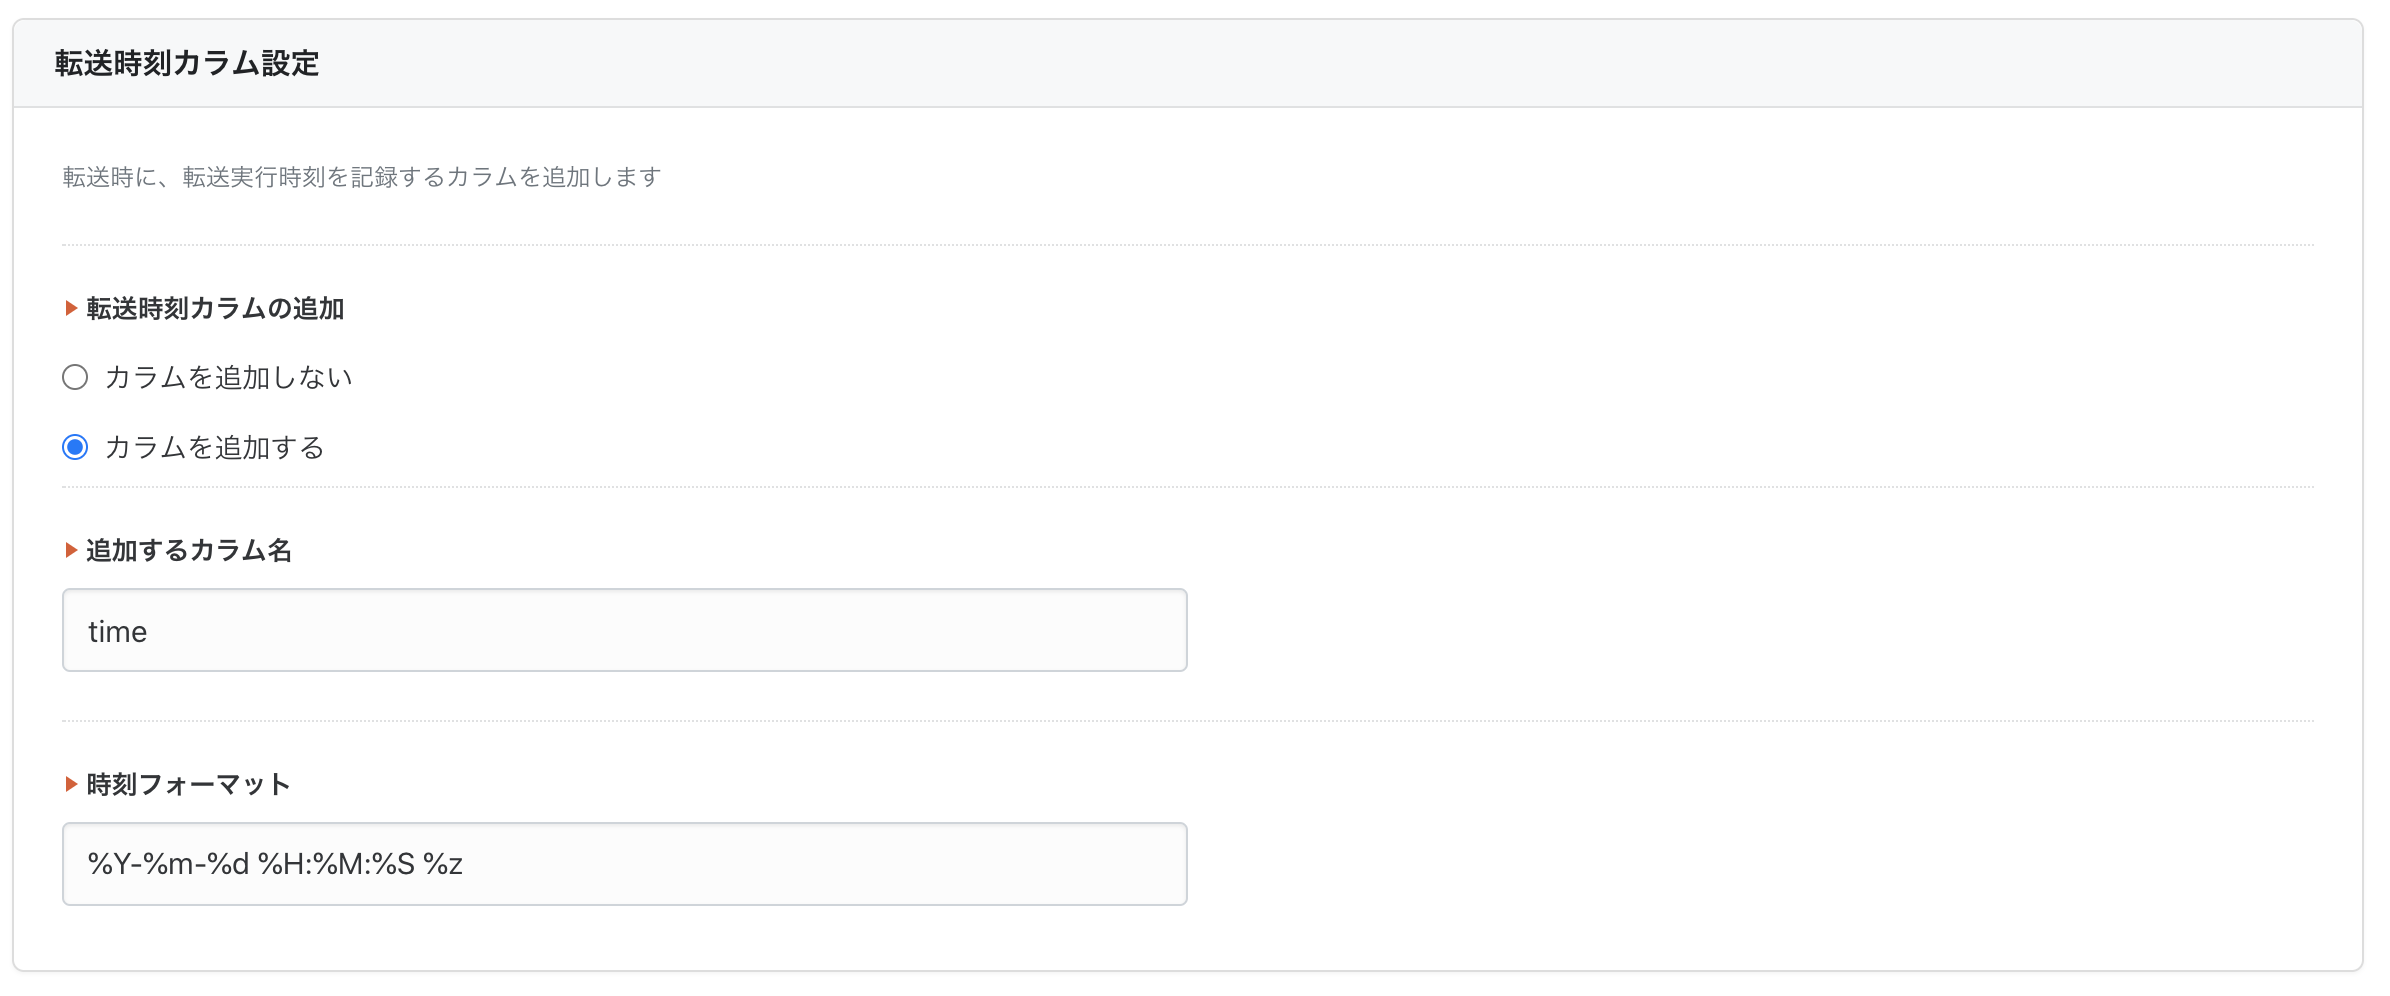The width and height of the screenshot is (2390, 996).
Task: Click the カラムを追加しない option label
Action: pos(228,377)
